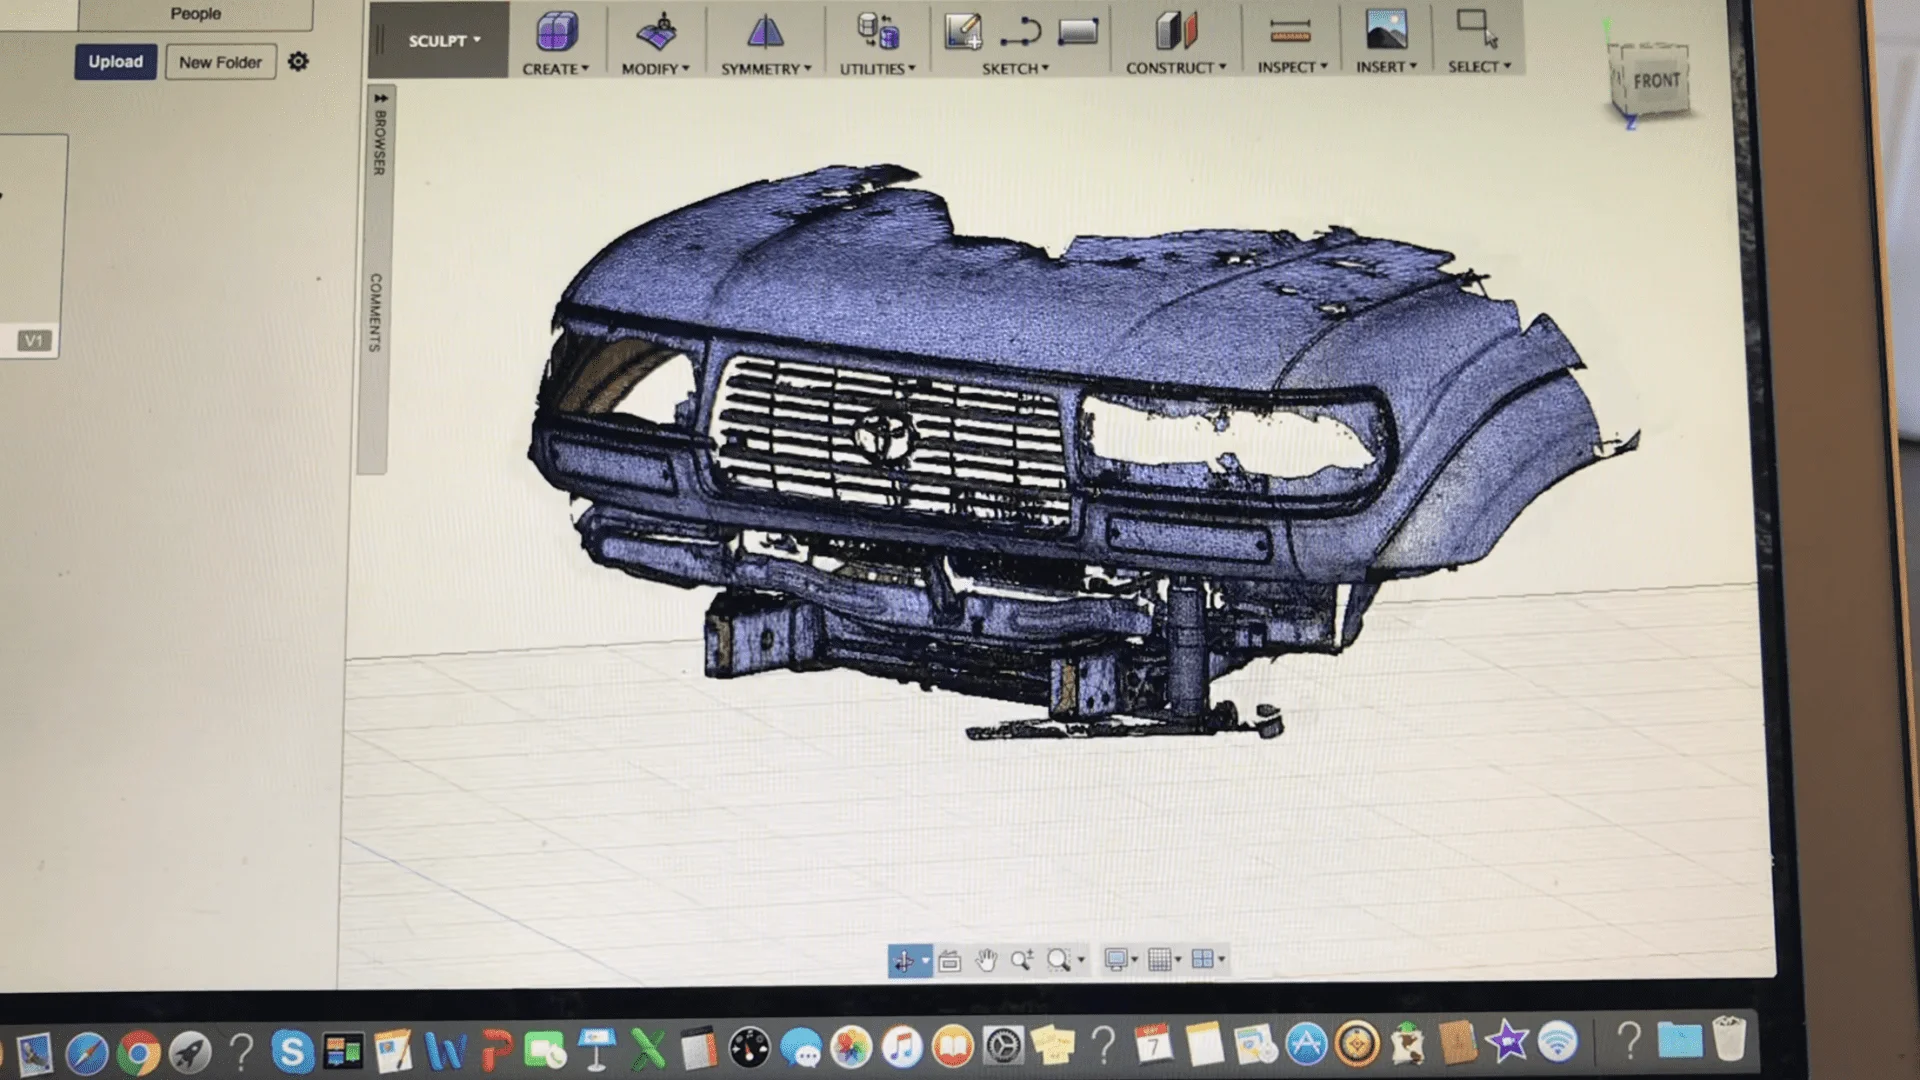Viewport: 1920px width, 1080px height.
Task: Click the Inspect measure icon
Action: 1290,31
